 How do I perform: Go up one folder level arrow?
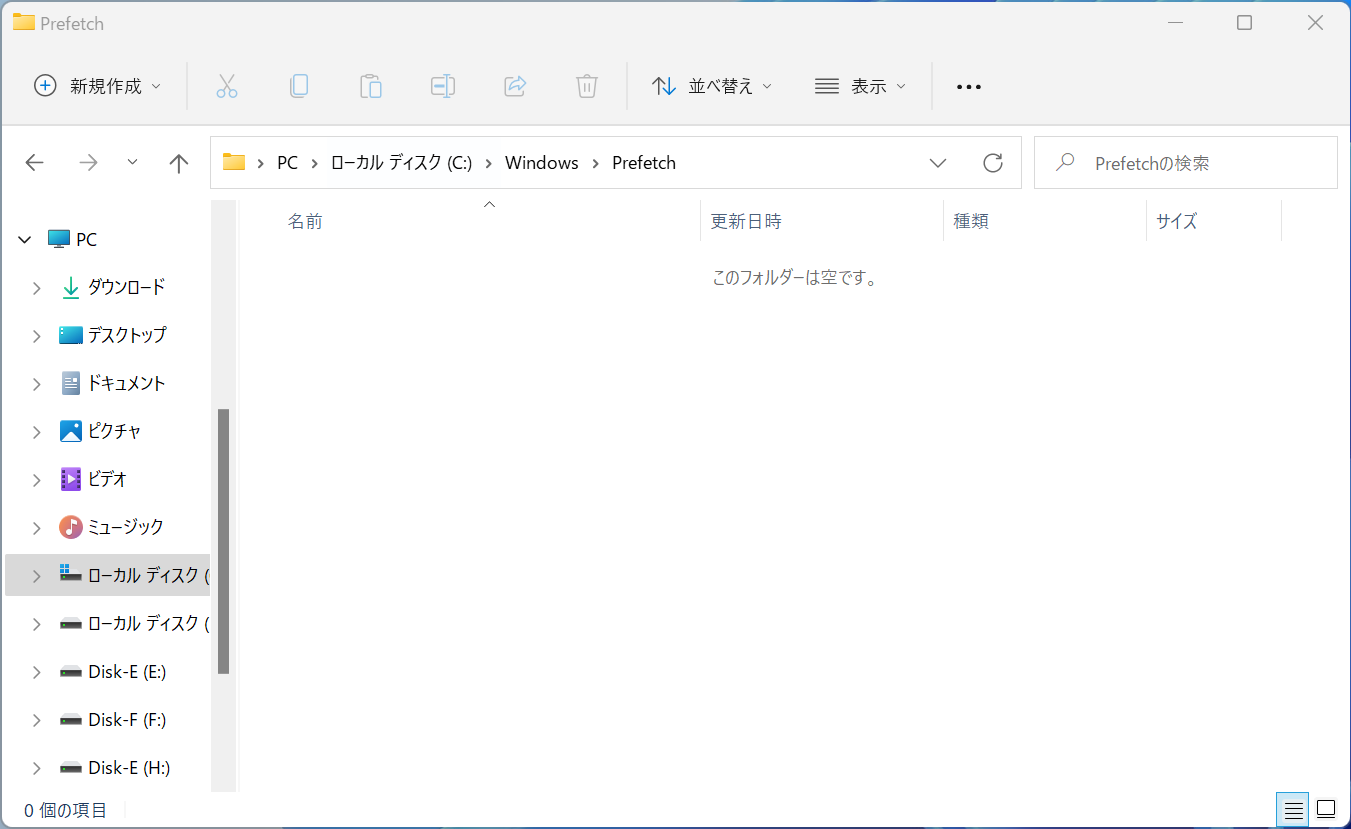179,163
